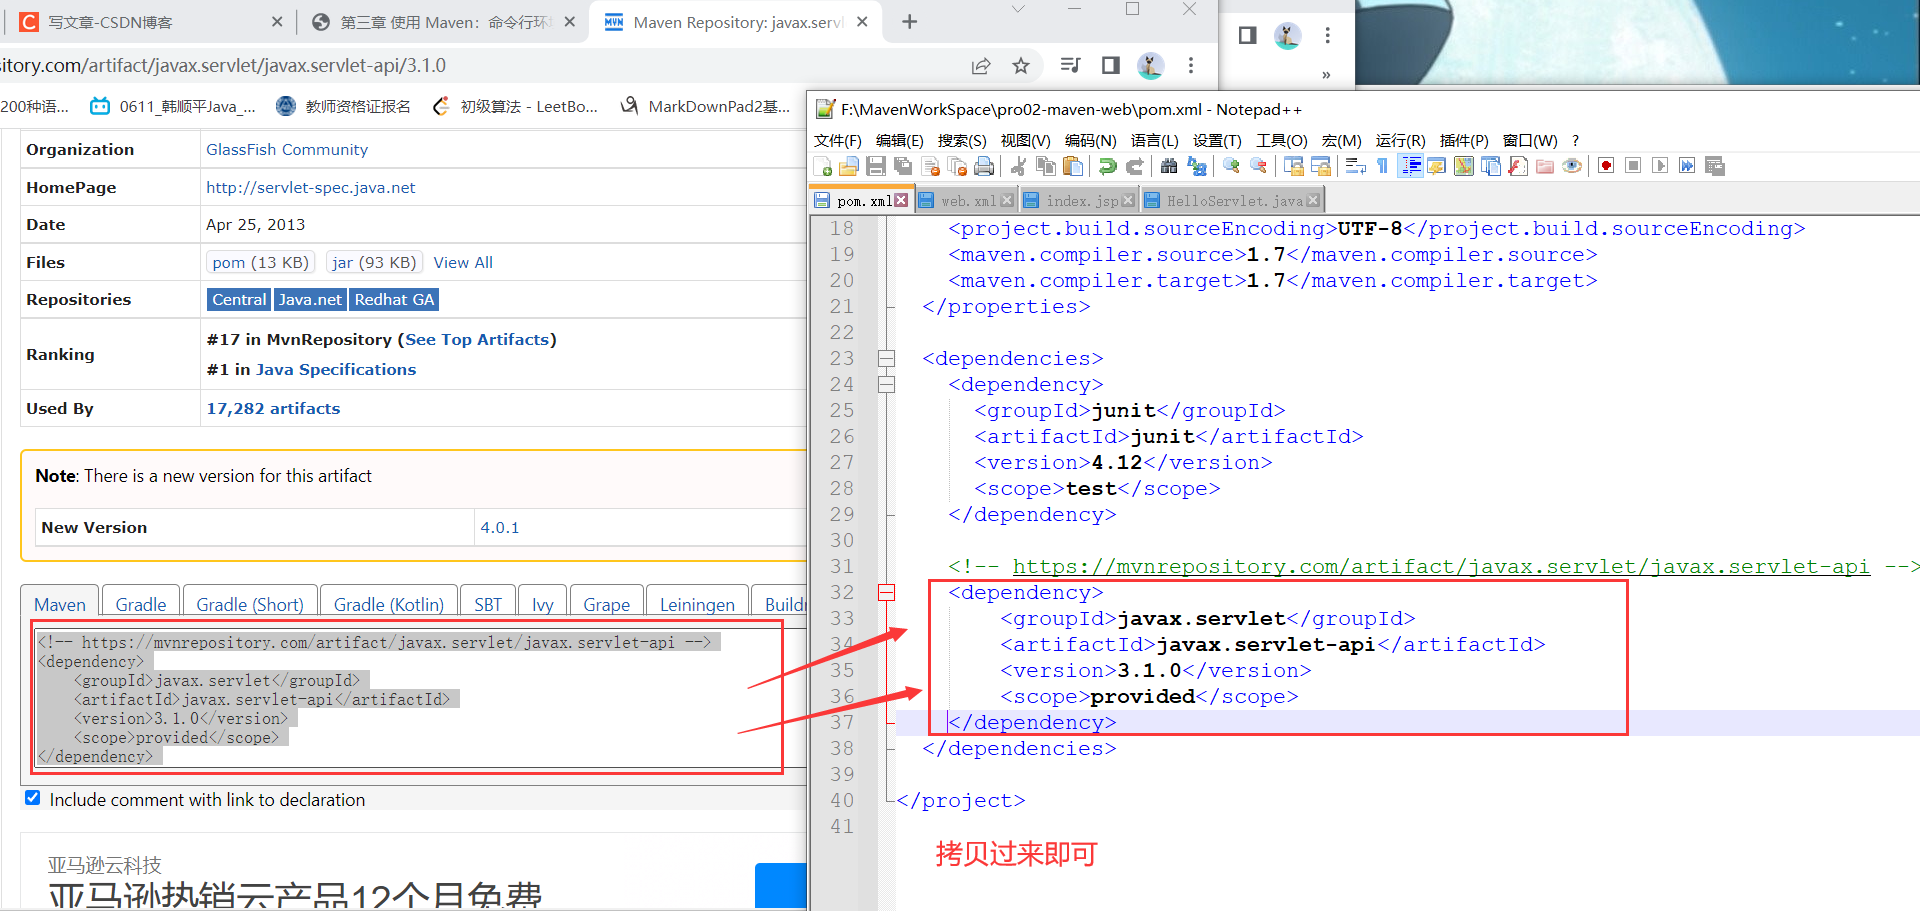Viewport: 1920px width, 911px height.
Task: Click the Close file toolbar icon in Notepad++
Action: click(930, 166)
